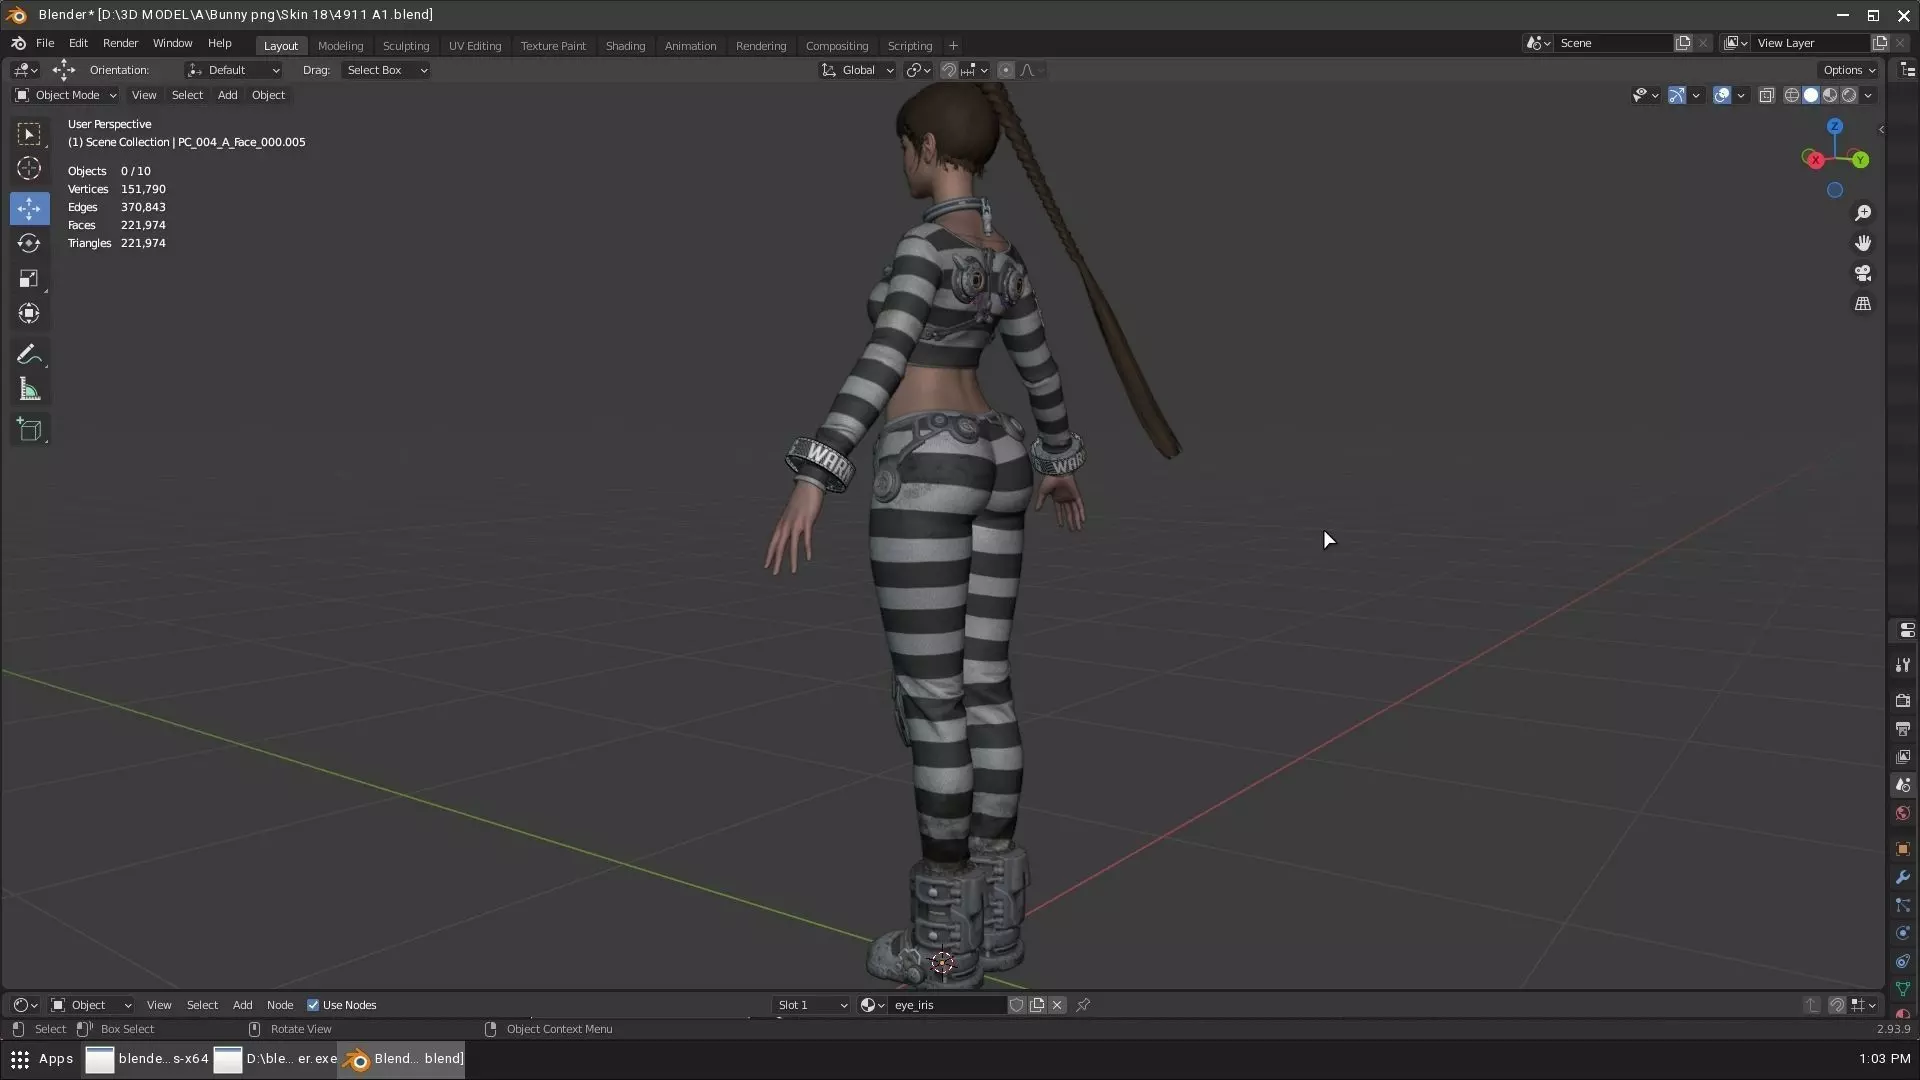Pick the Add Cube tool
The width and height of the screenshot is (1920, 1080).
pyautogui.click(x=29, y=430)
